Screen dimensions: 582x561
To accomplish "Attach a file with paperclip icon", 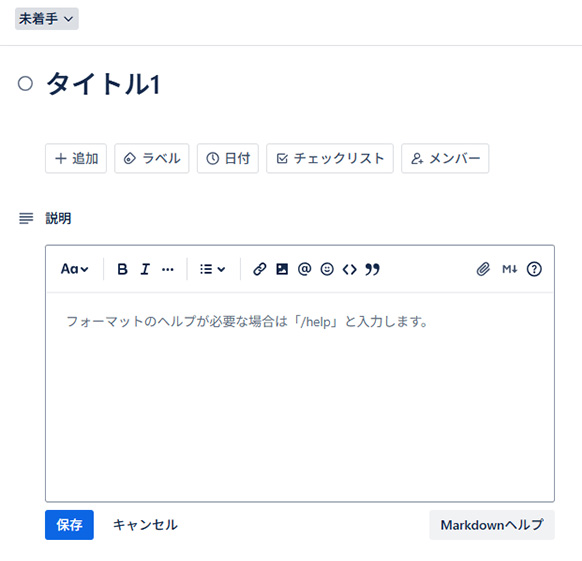I will (483, 269).
